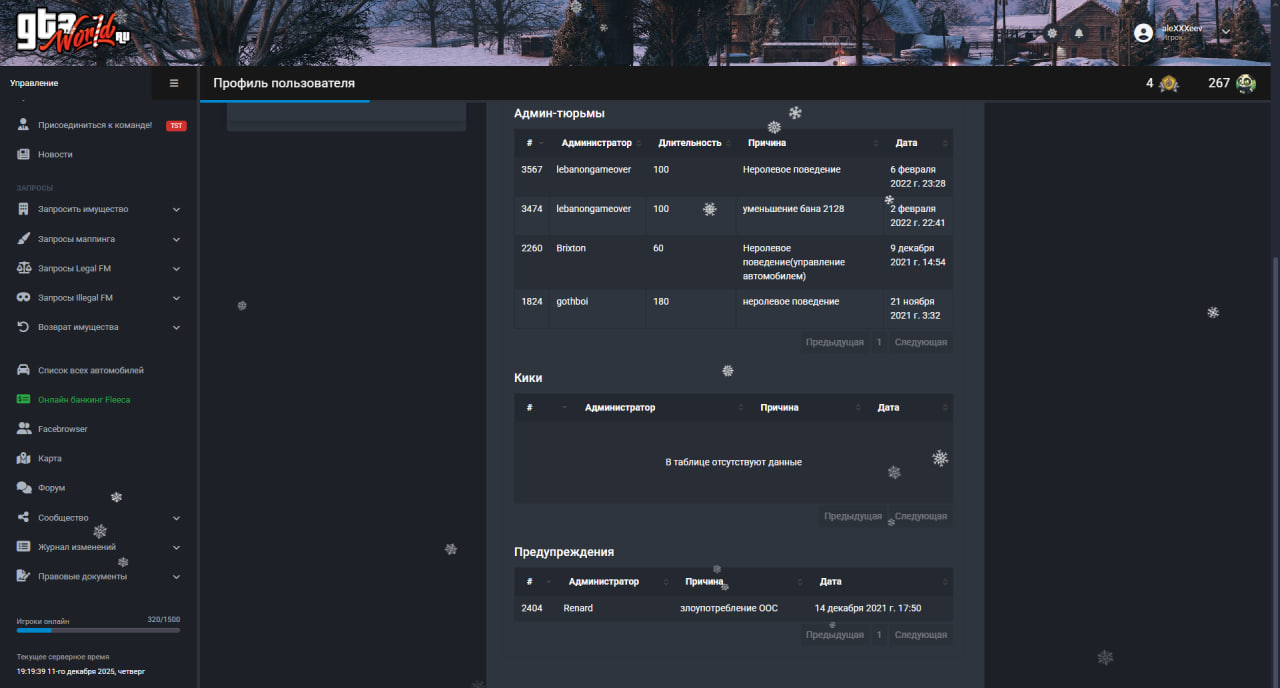Open Форум in the sidebar
This screenshot has width=1280, height=688.
pyautogui.click(x=52, y=488)
